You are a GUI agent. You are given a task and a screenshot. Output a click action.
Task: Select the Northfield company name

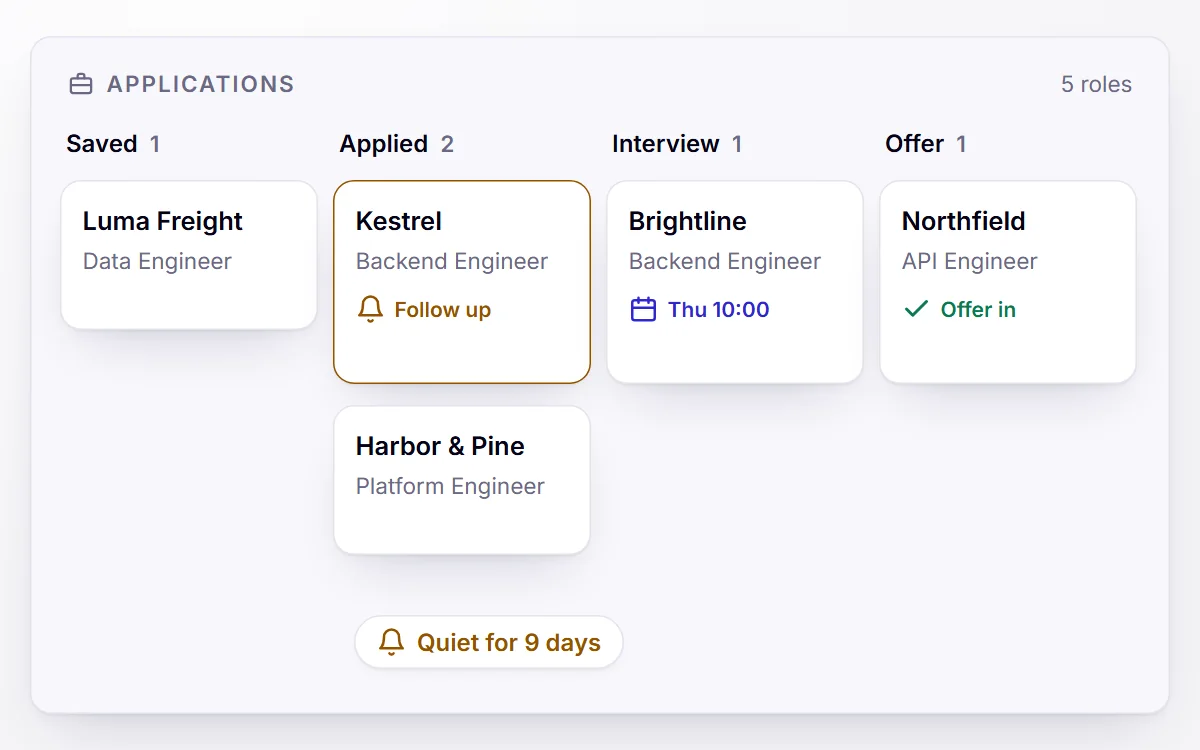964,221
